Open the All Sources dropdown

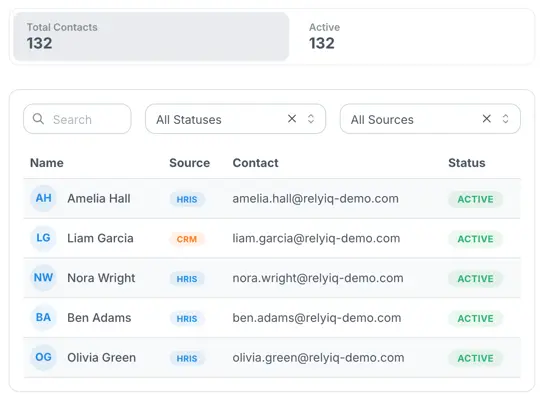click(x=430, y=119)
